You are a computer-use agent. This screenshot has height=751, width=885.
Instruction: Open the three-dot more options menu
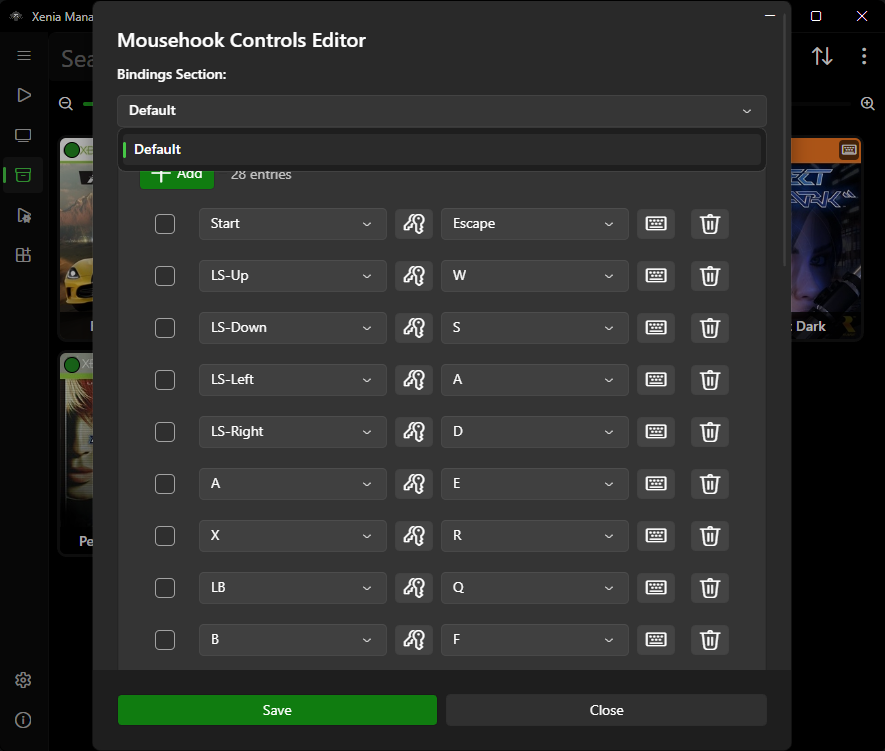864,56
